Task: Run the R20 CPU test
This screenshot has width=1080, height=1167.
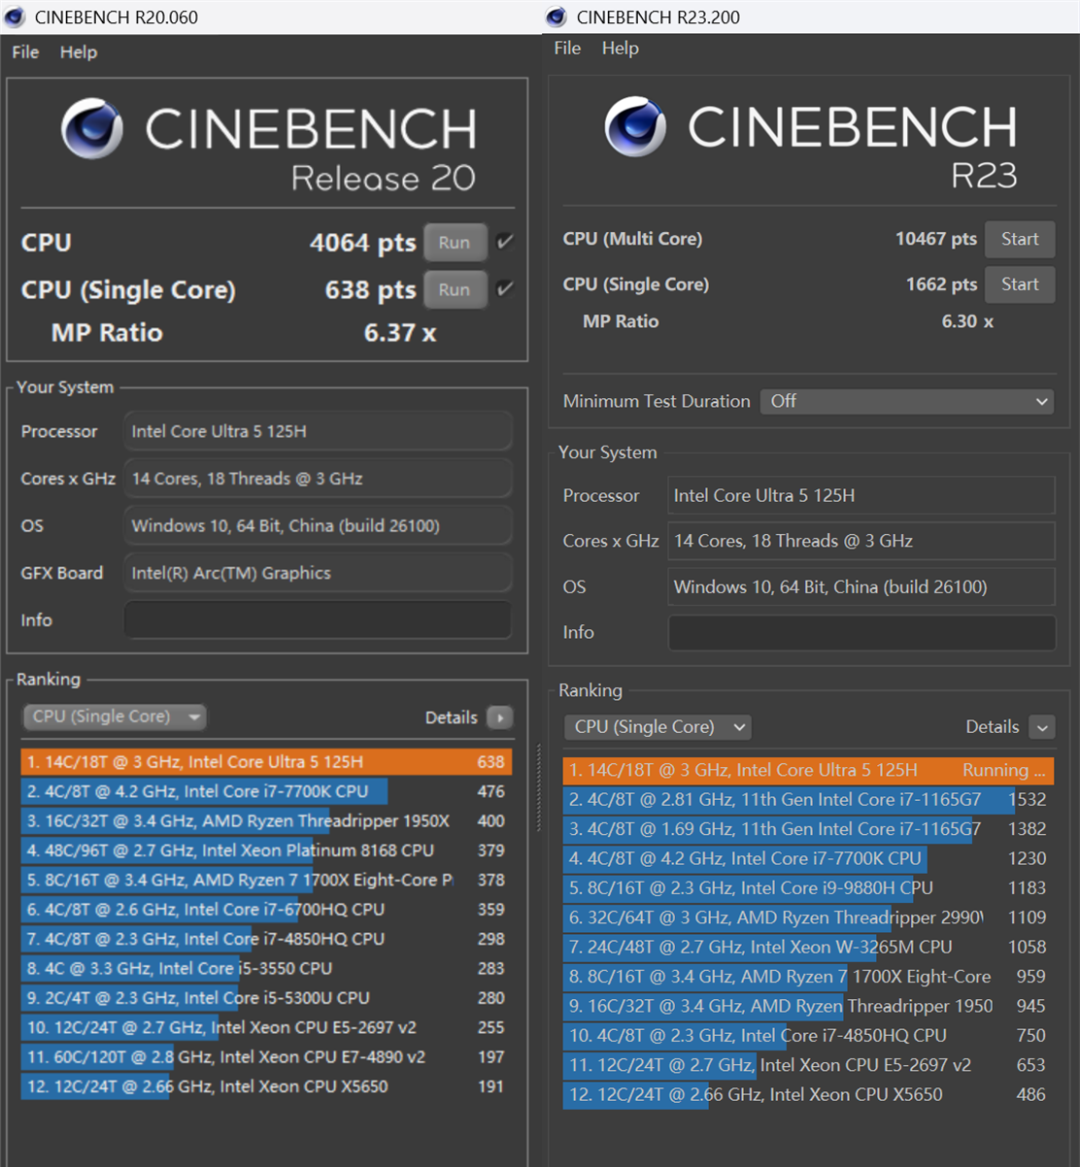Action: [x=455, y=243]
